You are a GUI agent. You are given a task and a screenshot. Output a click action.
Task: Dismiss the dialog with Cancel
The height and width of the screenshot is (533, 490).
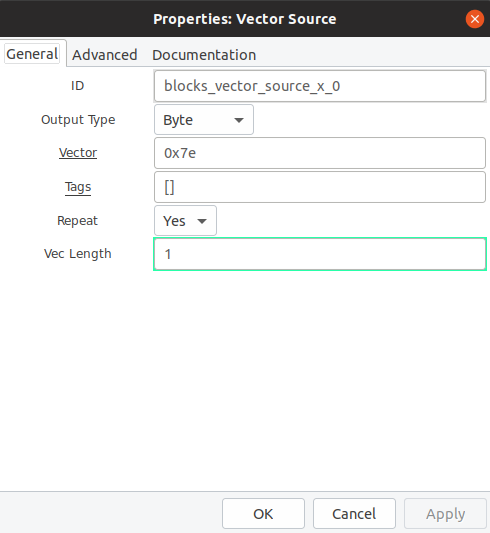(x=354, y=514)
